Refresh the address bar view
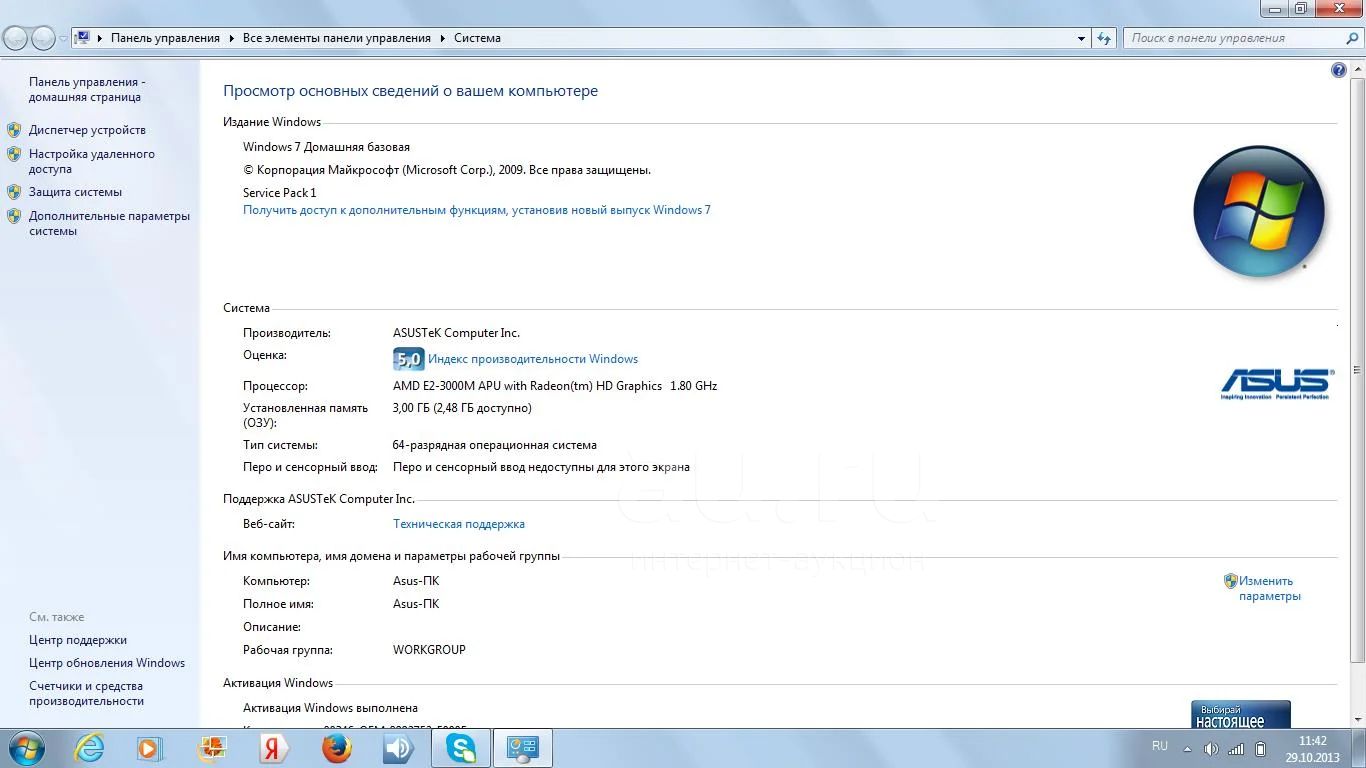This screenshot has width=1366, height=768. coord(1104,38)
